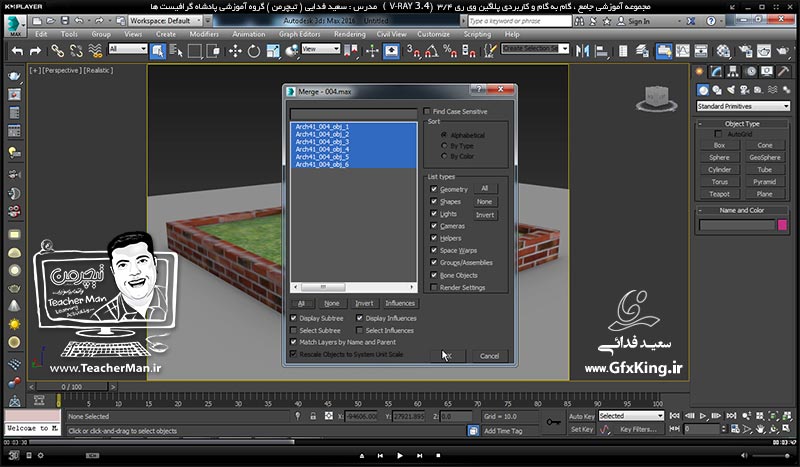Open the Customize menu

434,34
